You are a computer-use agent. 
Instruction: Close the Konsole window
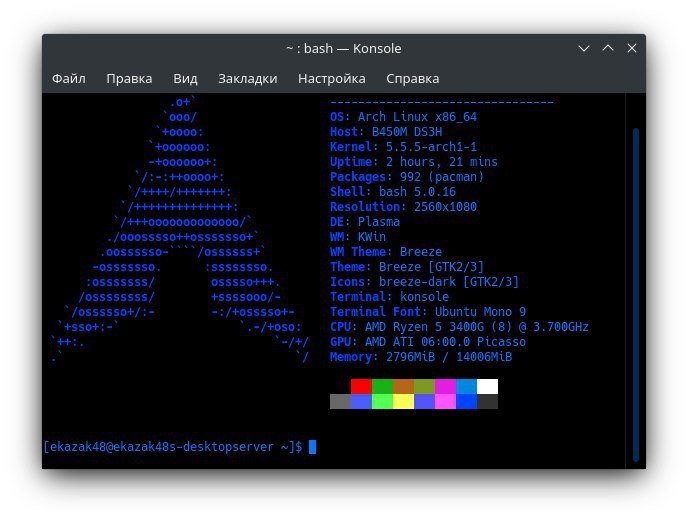[x=632, y=48]
